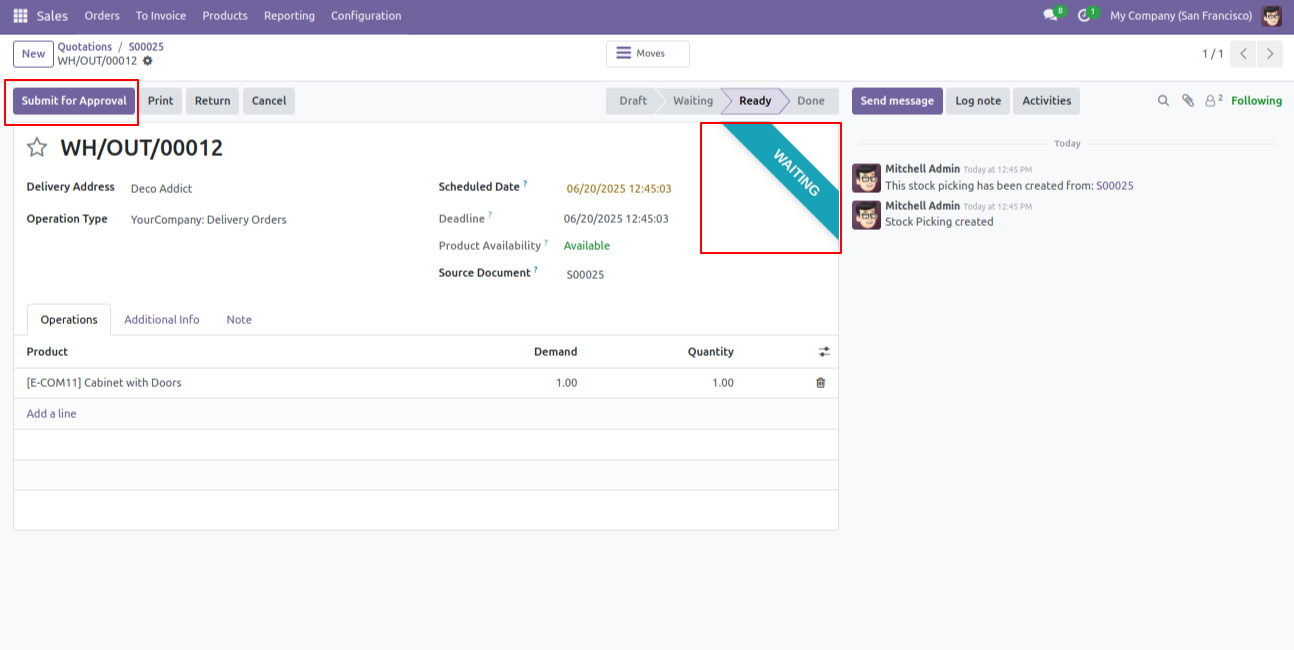Screen dimensions: 1294x650
Task: Open the Products menu
Action: point(225,16)
